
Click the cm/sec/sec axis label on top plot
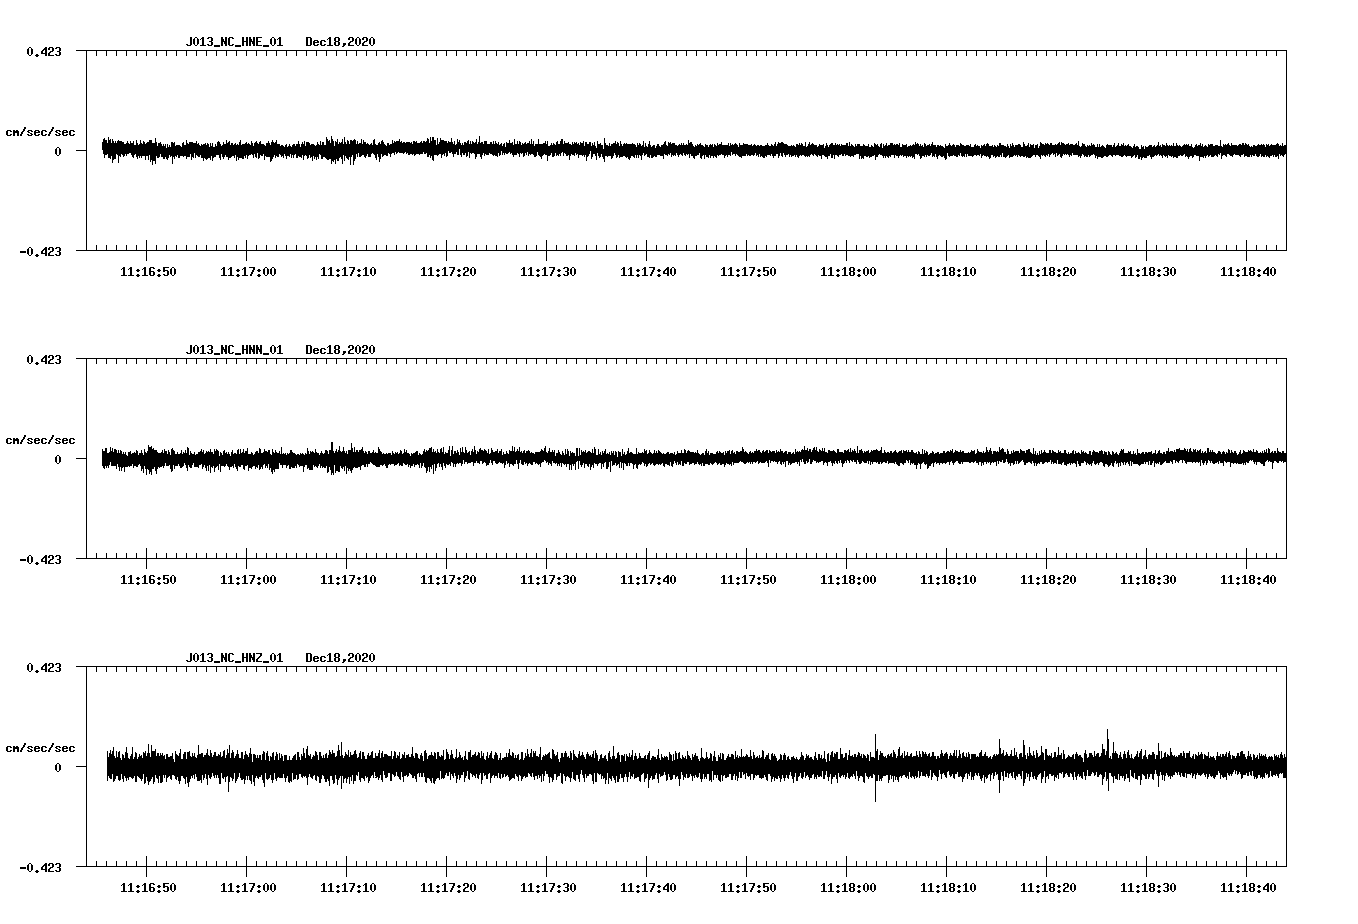point(41,132)
